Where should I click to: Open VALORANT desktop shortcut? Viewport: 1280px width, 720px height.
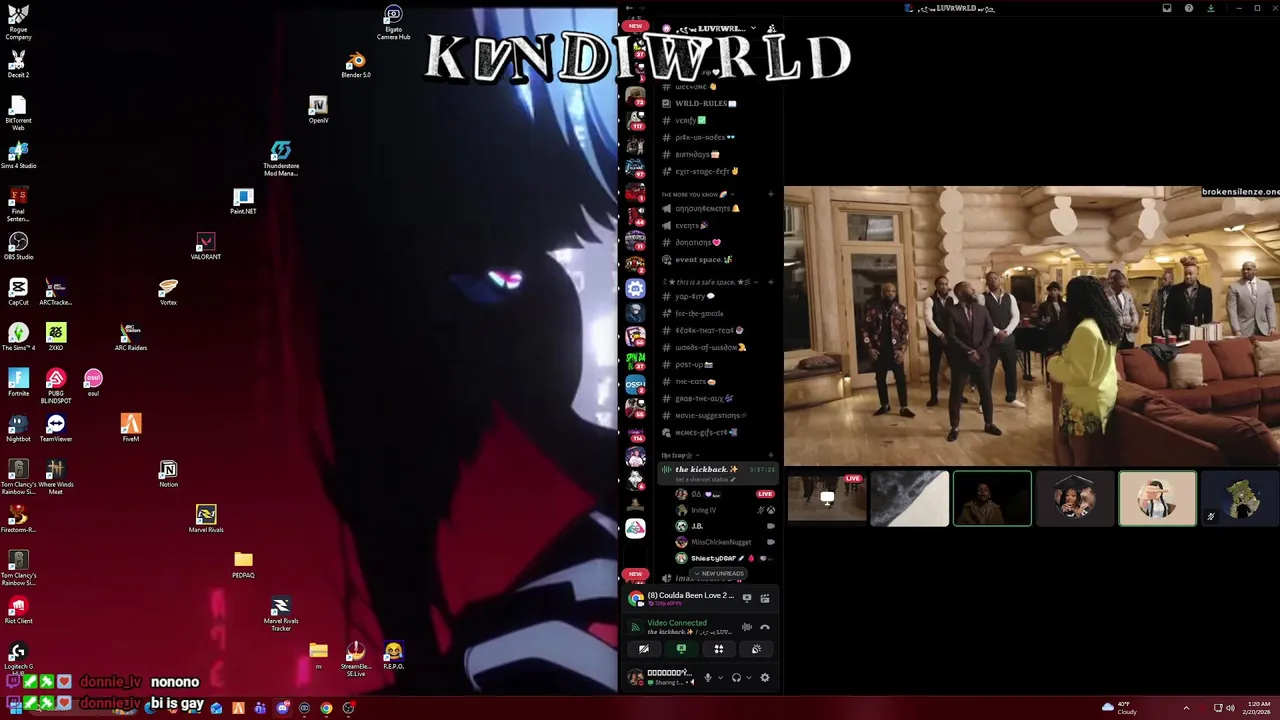pos(206,246)
